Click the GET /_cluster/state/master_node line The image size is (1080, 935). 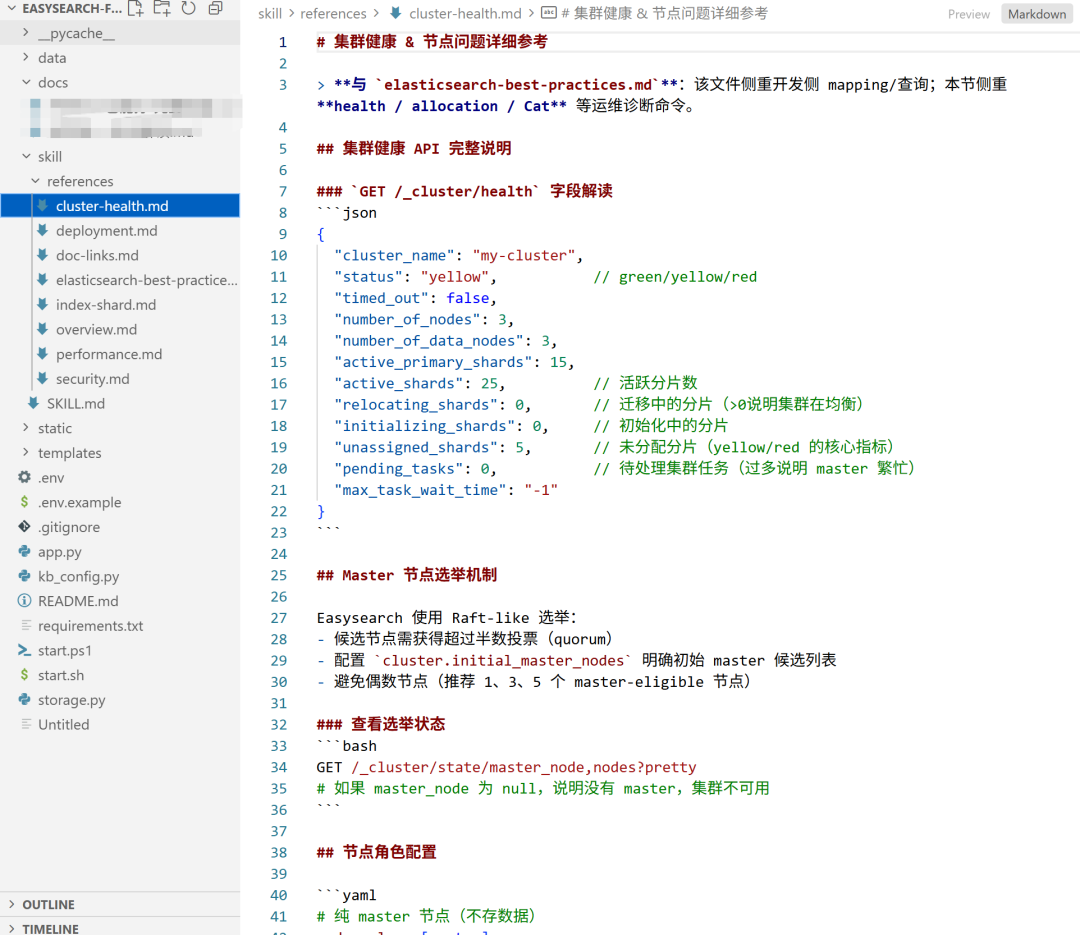tap(506, 767)
